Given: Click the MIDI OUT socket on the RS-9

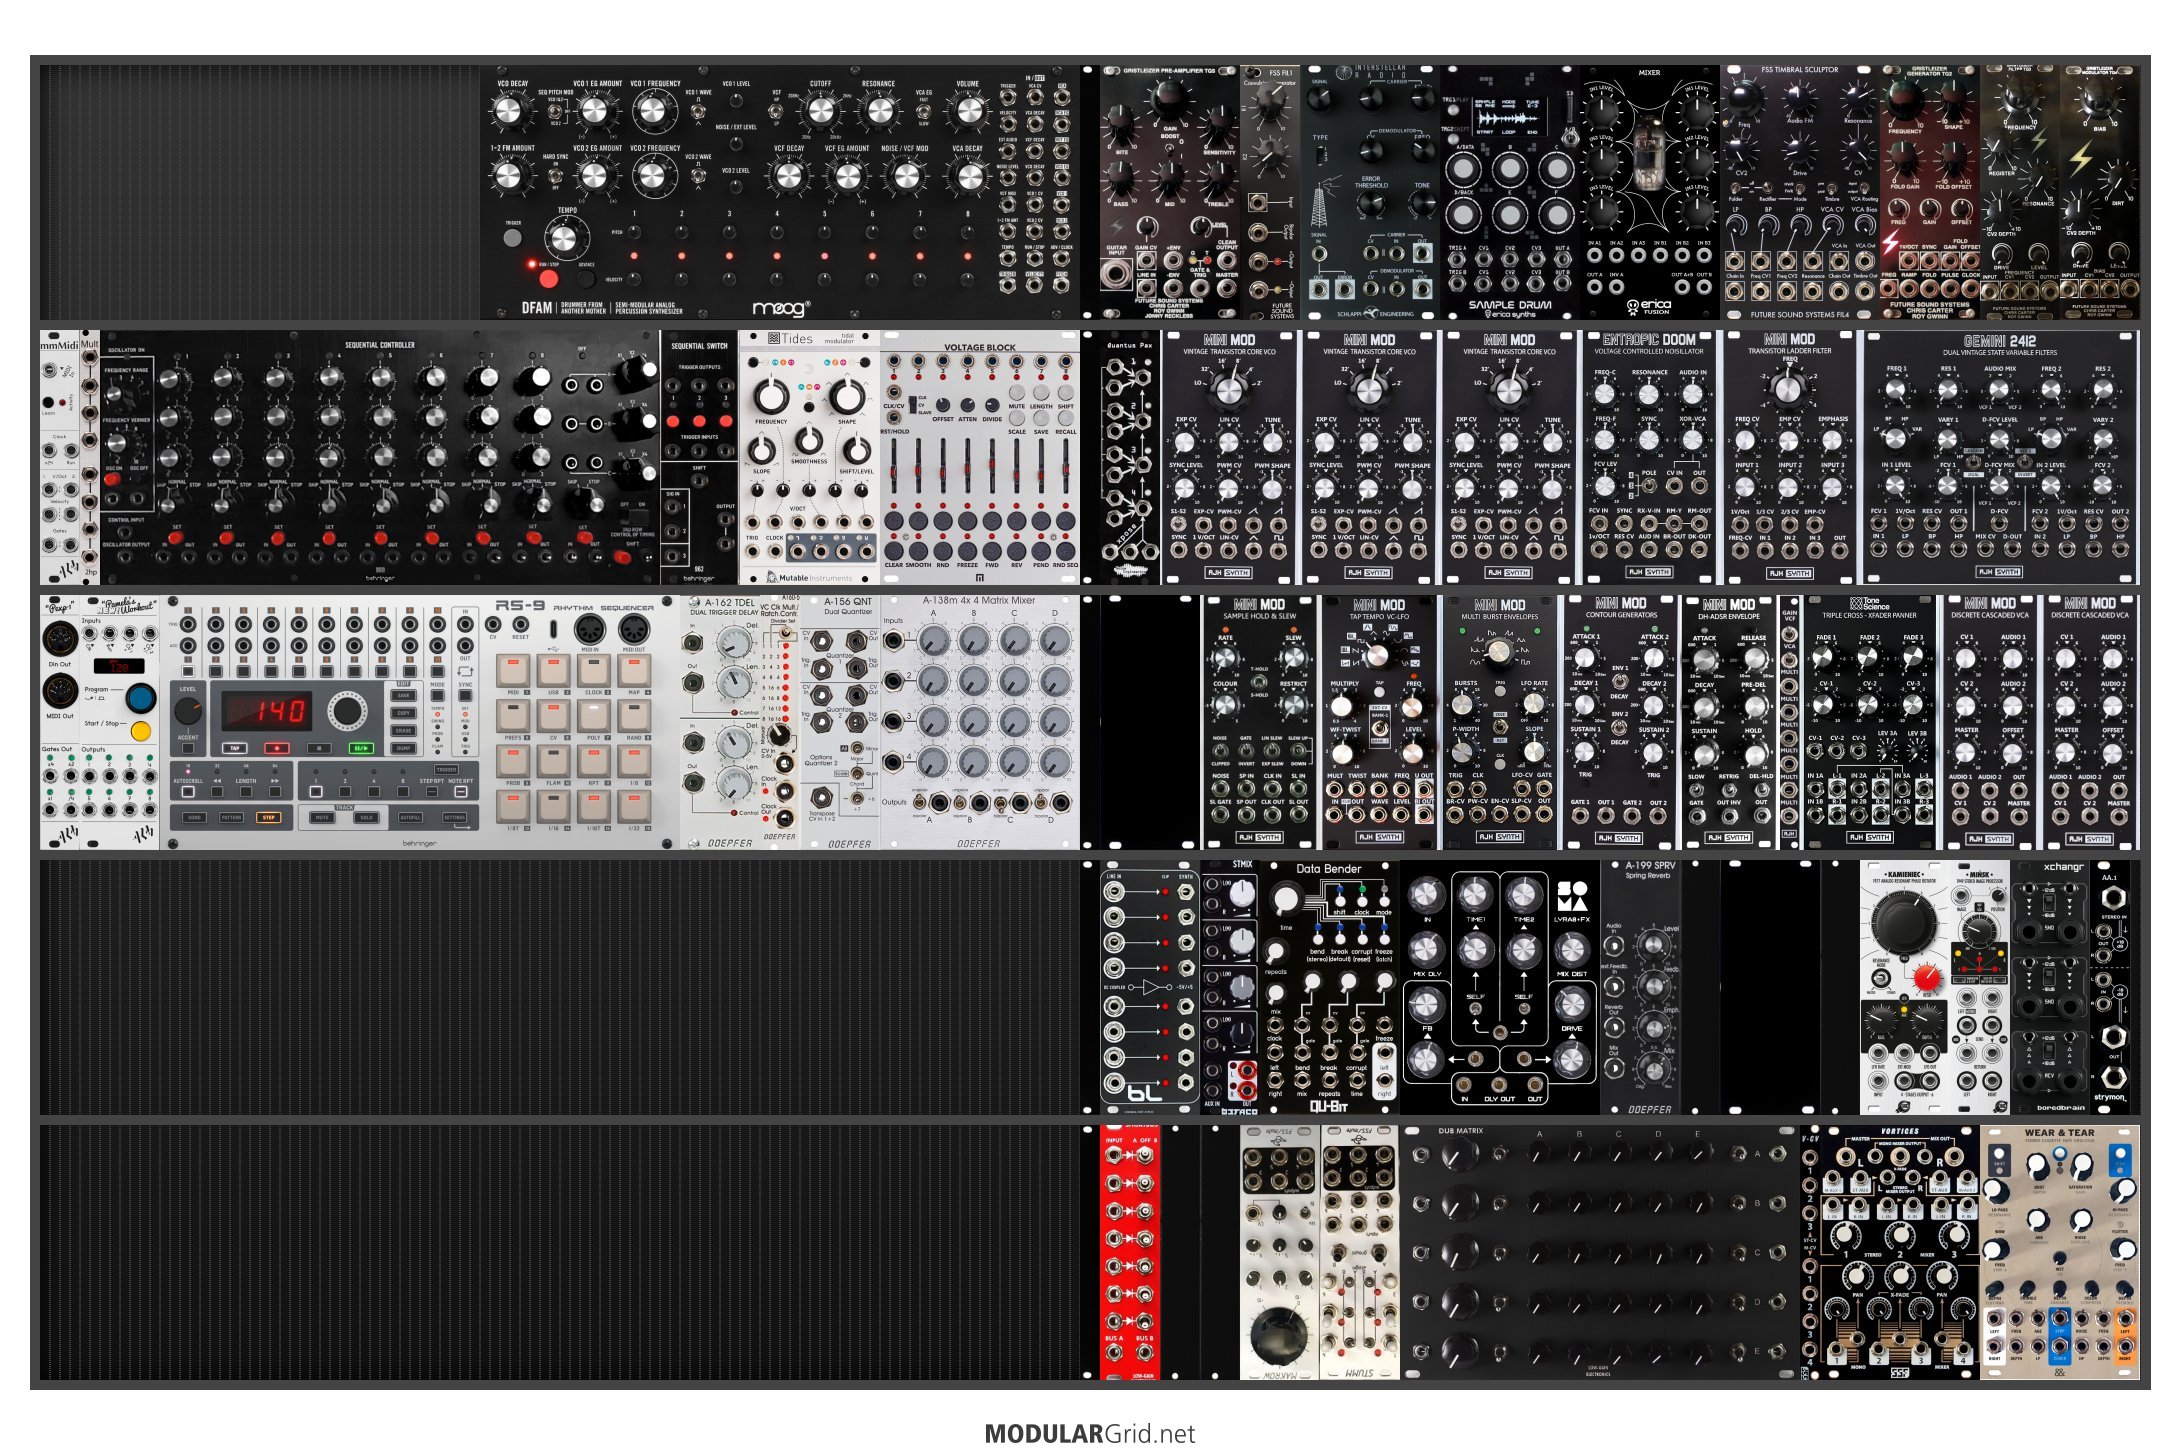Looking at the screenshot, I should click(x=634, y=629).
